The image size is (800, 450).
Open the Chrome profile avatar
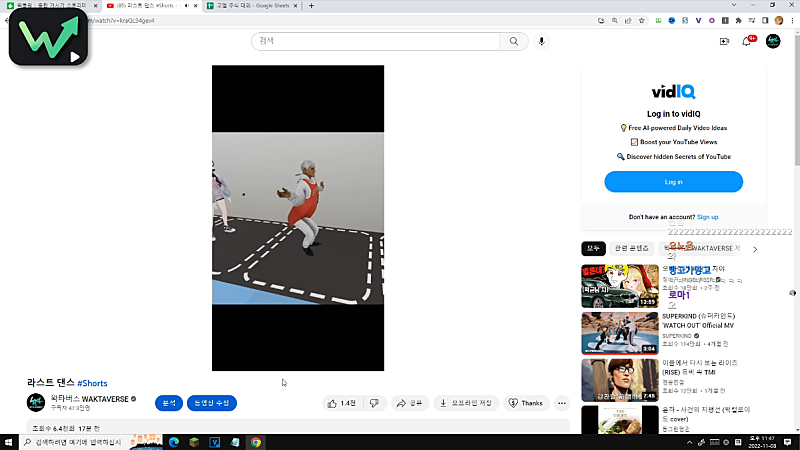click(779, 20)
